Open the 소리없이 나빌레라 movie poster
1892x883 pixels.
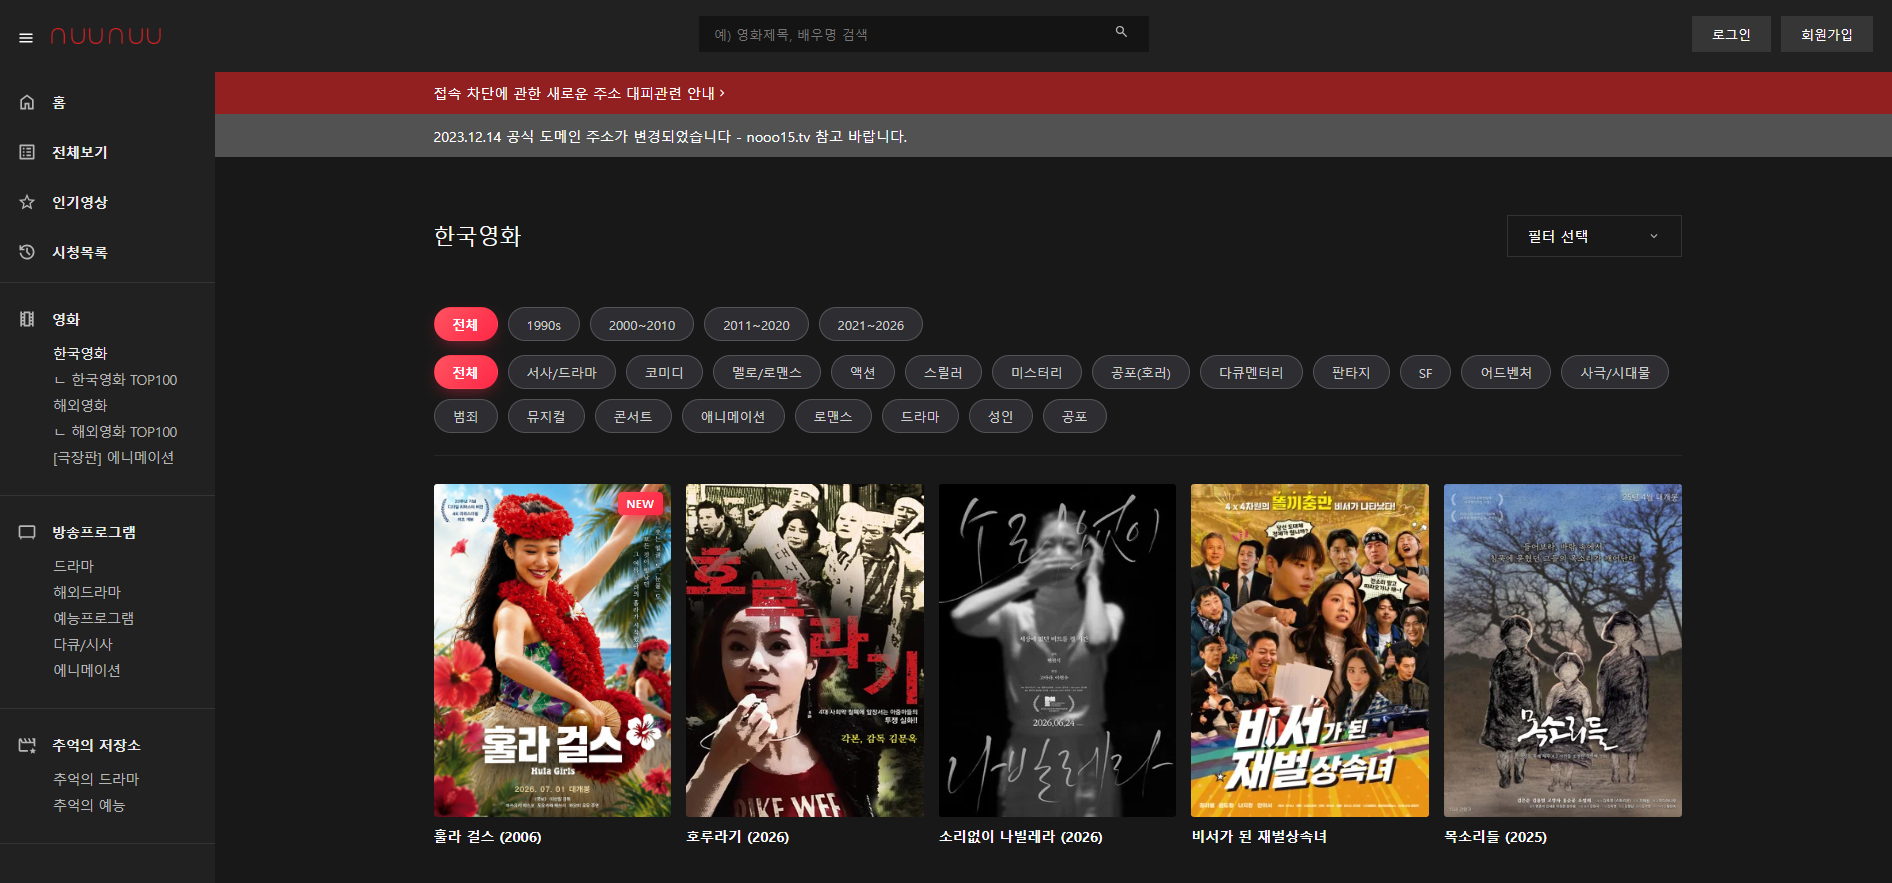pyautogui.click(x=1058, y=650)
